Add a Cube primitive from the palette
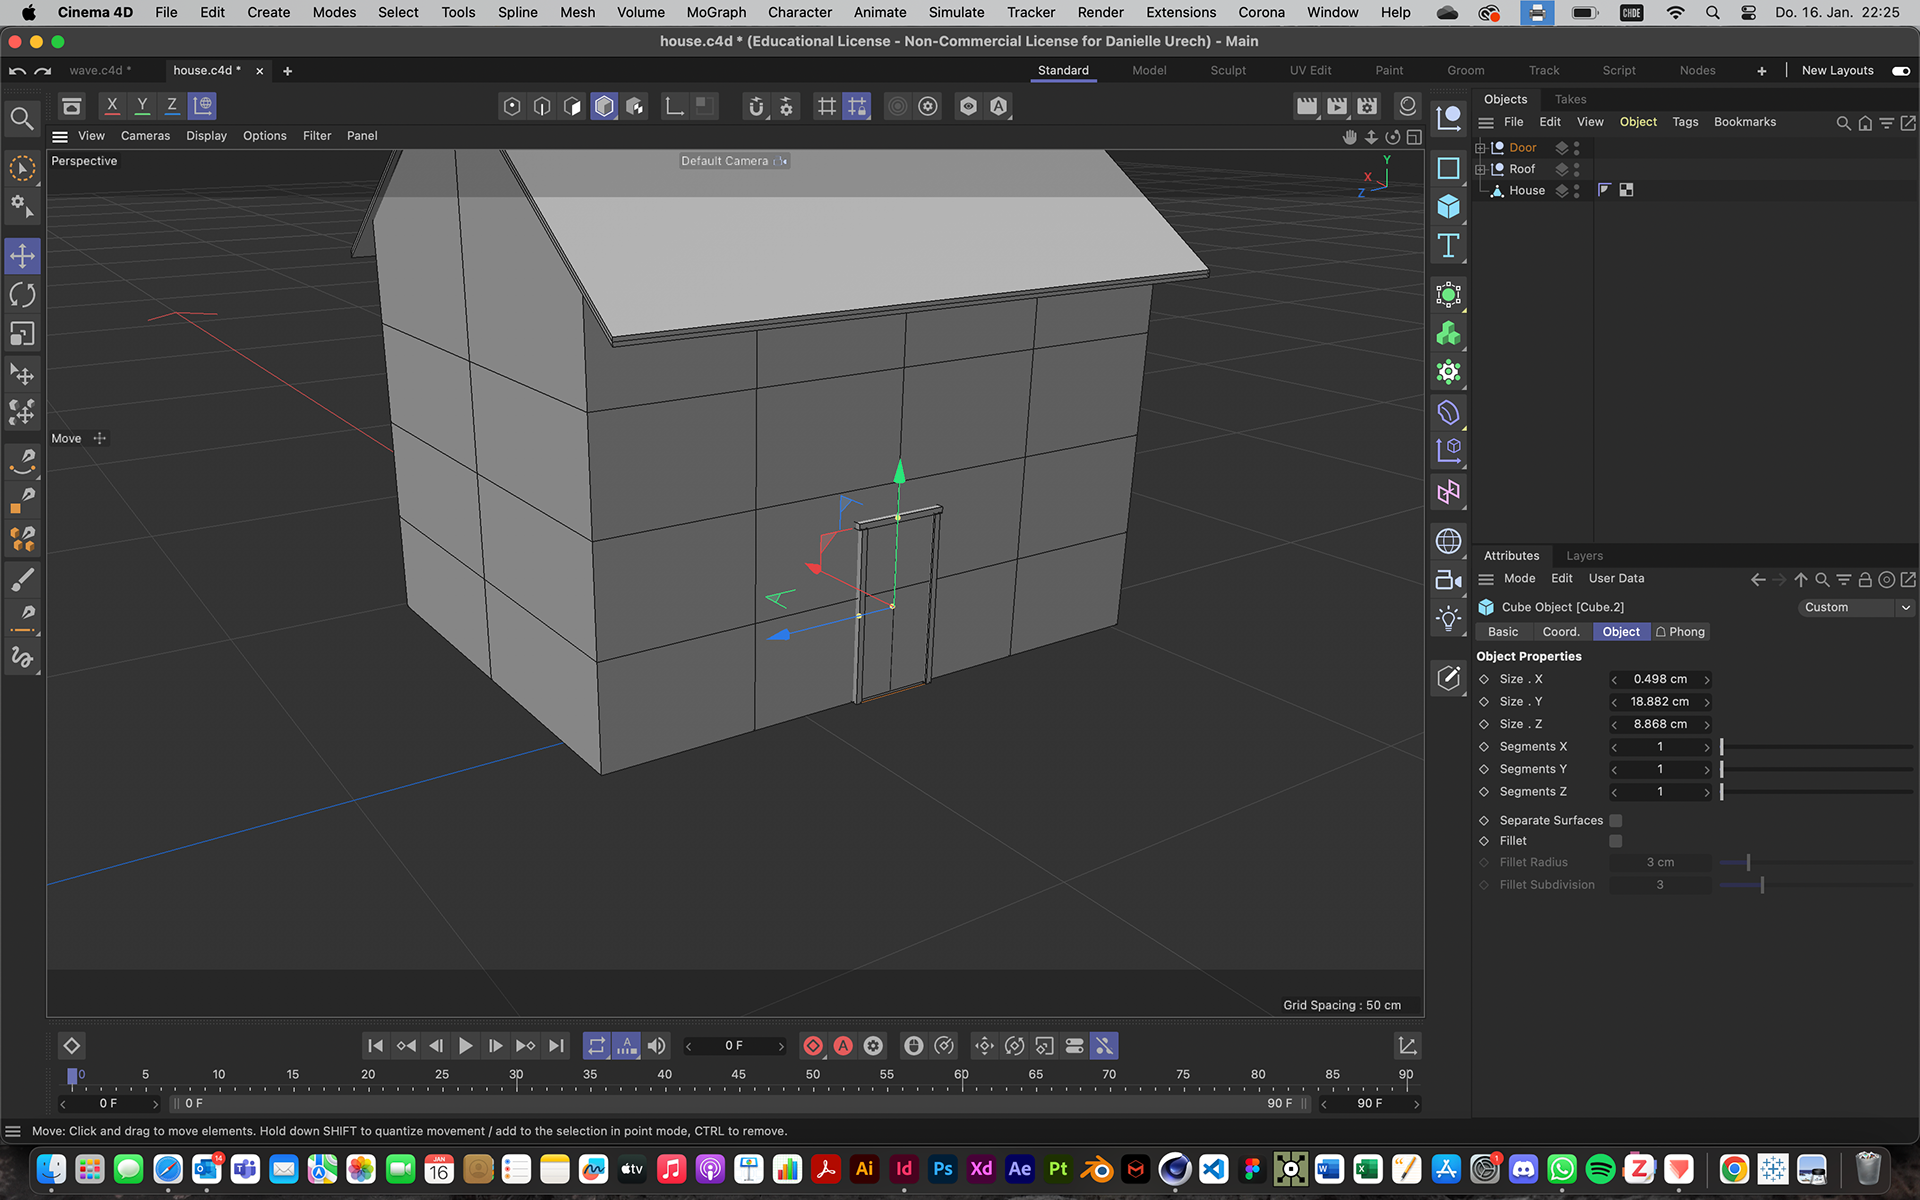Viewport: 1920px width, 1200px height. (1448, 207)
